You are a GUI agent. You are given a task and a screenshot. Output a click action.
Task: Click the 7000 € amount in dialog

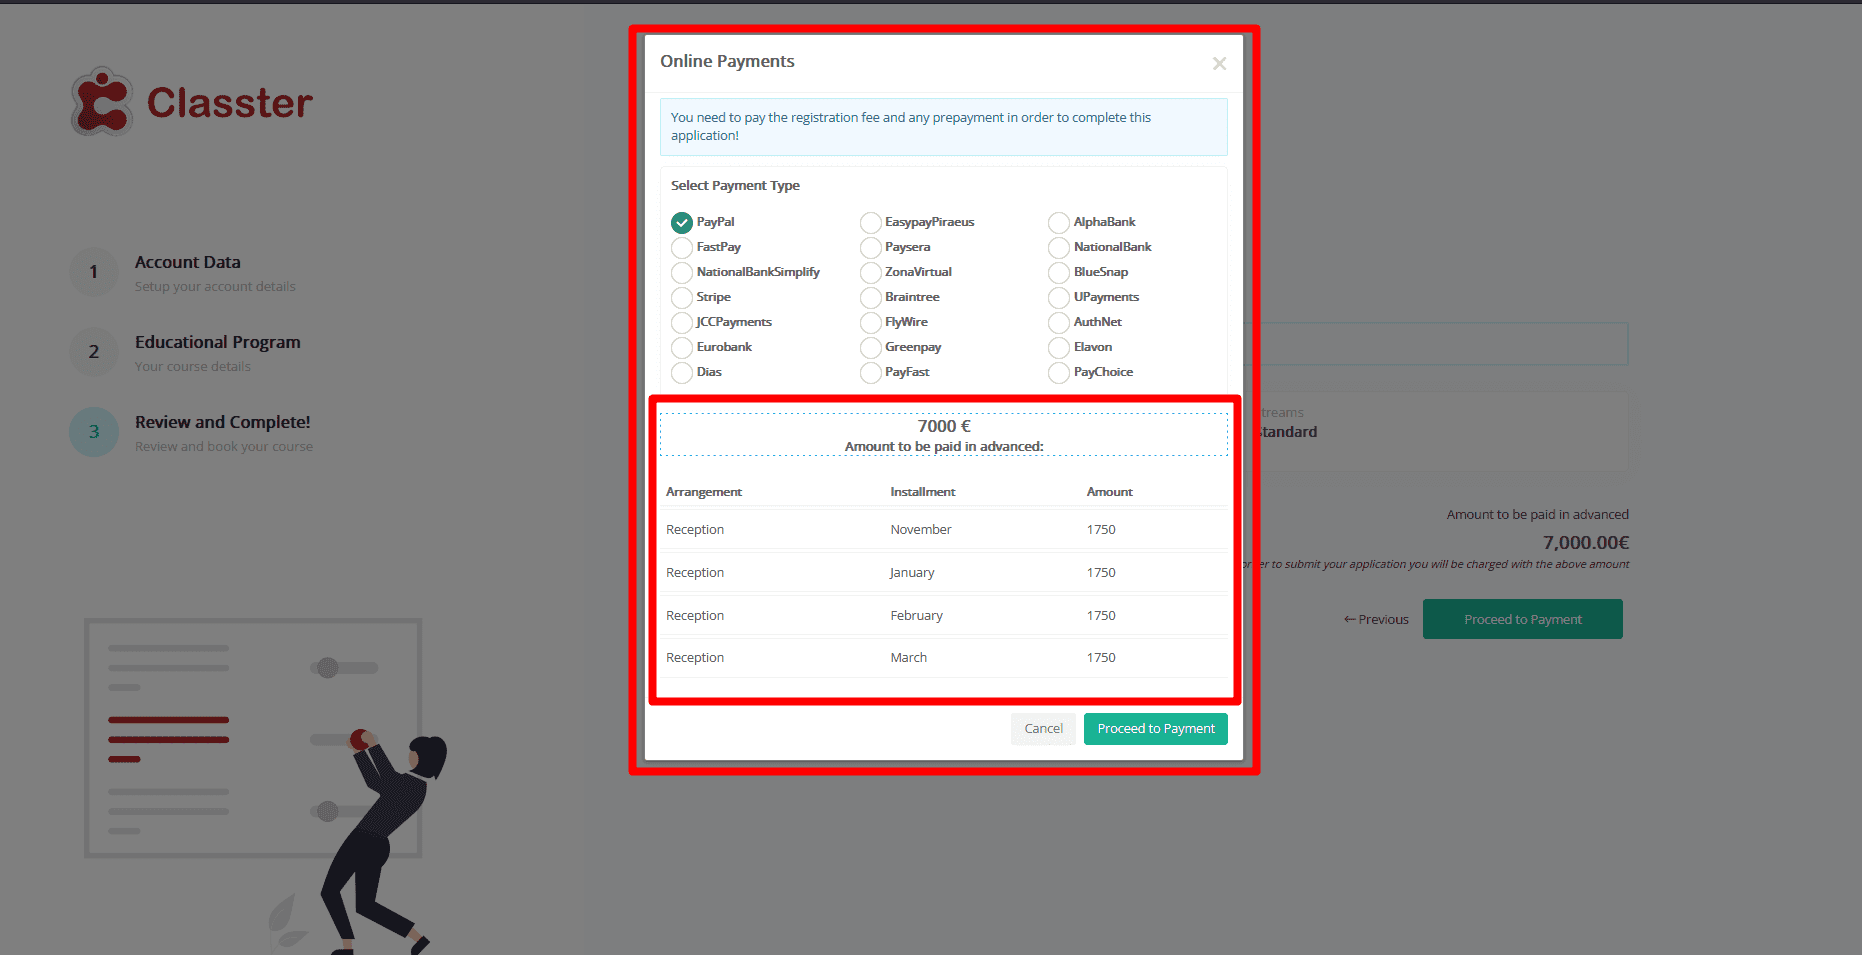944,426
